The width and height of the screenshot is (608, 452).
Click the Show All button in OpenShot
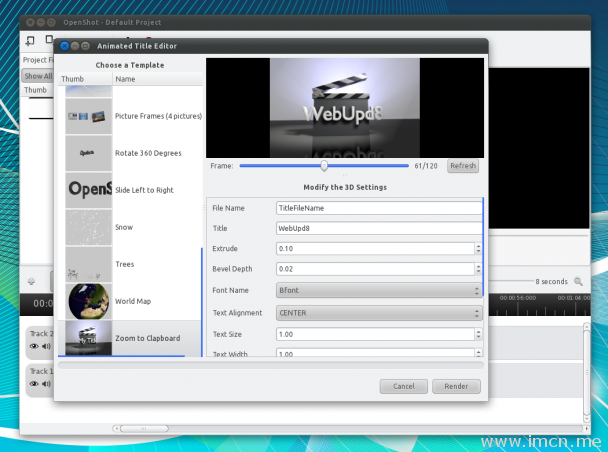pyautogui.click(x=38, y=76)
